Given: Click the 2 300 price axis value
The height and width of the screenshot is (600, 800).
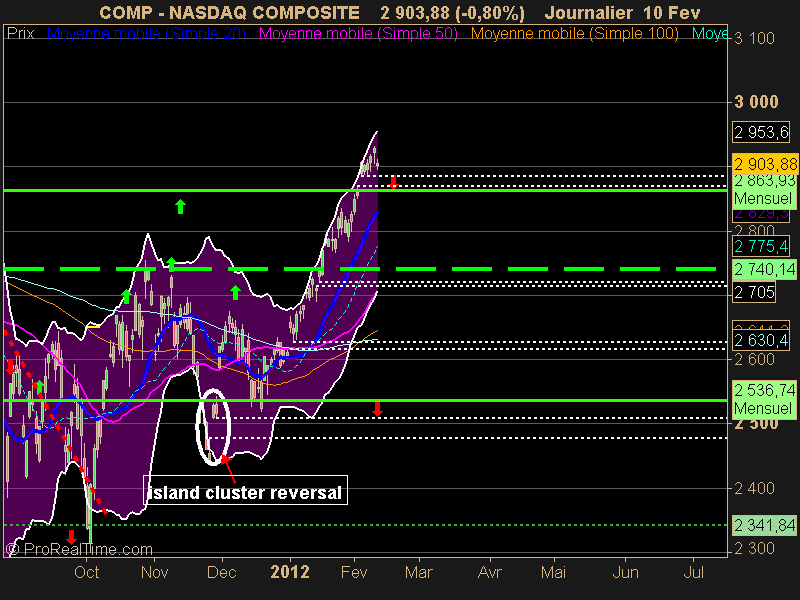Looking at the screenshot, I should (x=754, y=548).
